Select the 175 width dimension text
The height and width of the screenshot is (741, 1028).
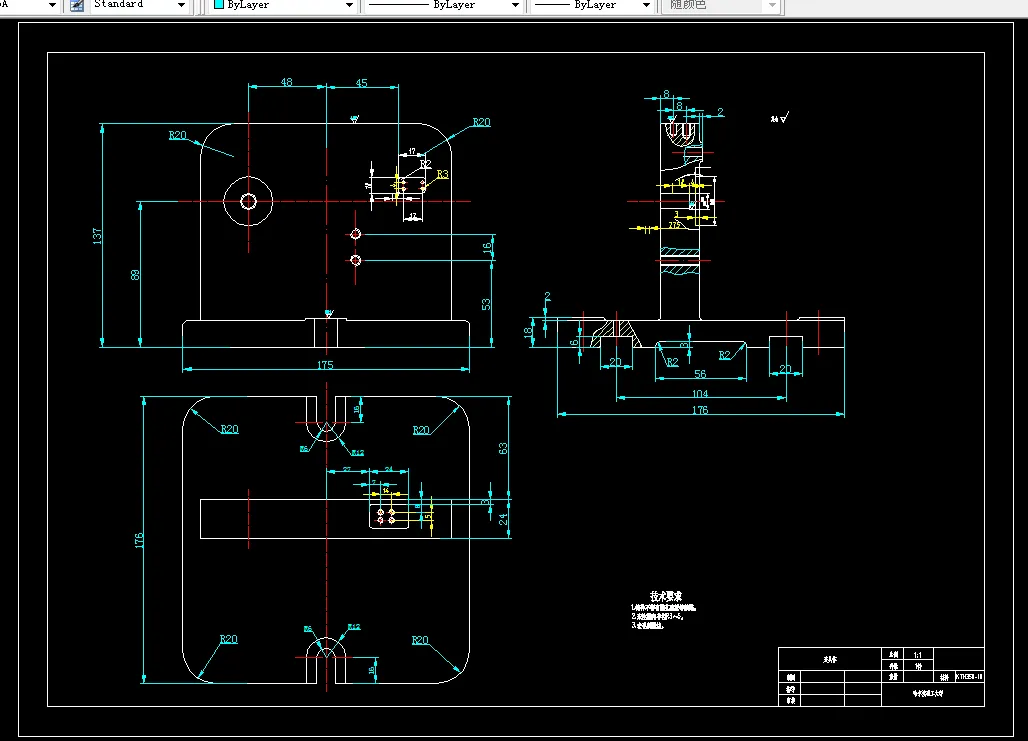(325, 365)
